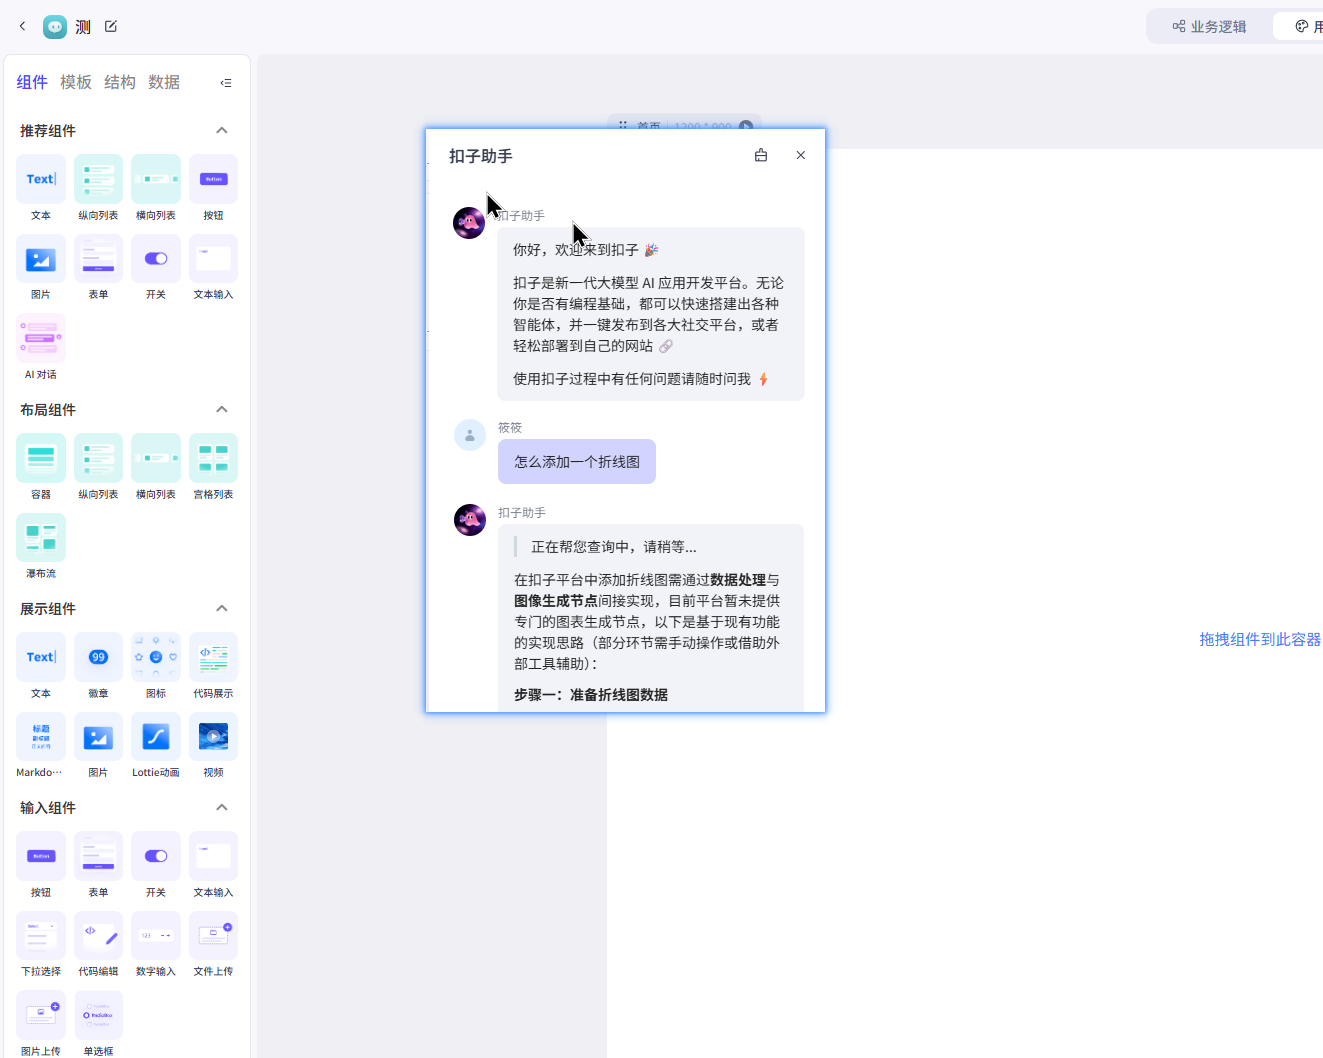Viewport: 1323px width, 1058px height.
Task: Select 按钮 component in 推荐组件
Action: [213, 188]
